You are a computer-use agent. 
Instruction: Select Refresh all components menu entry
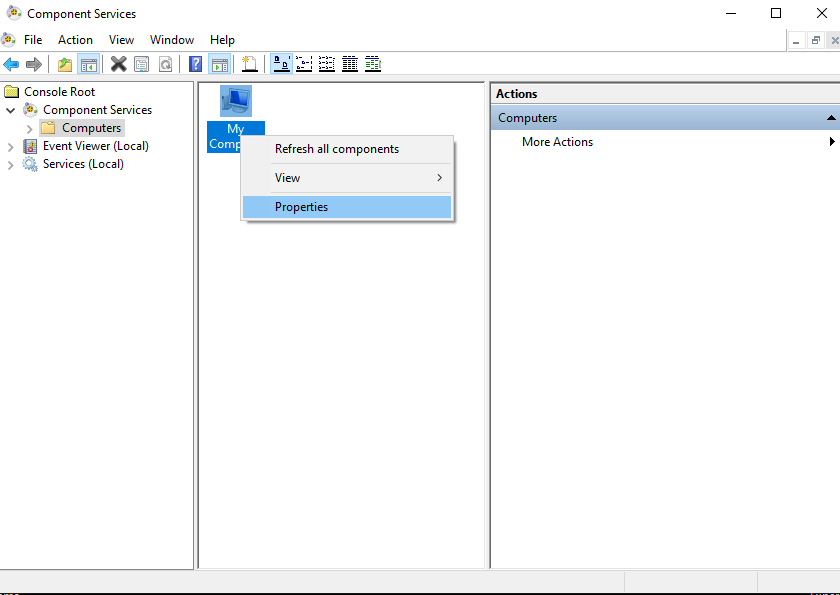336,149
